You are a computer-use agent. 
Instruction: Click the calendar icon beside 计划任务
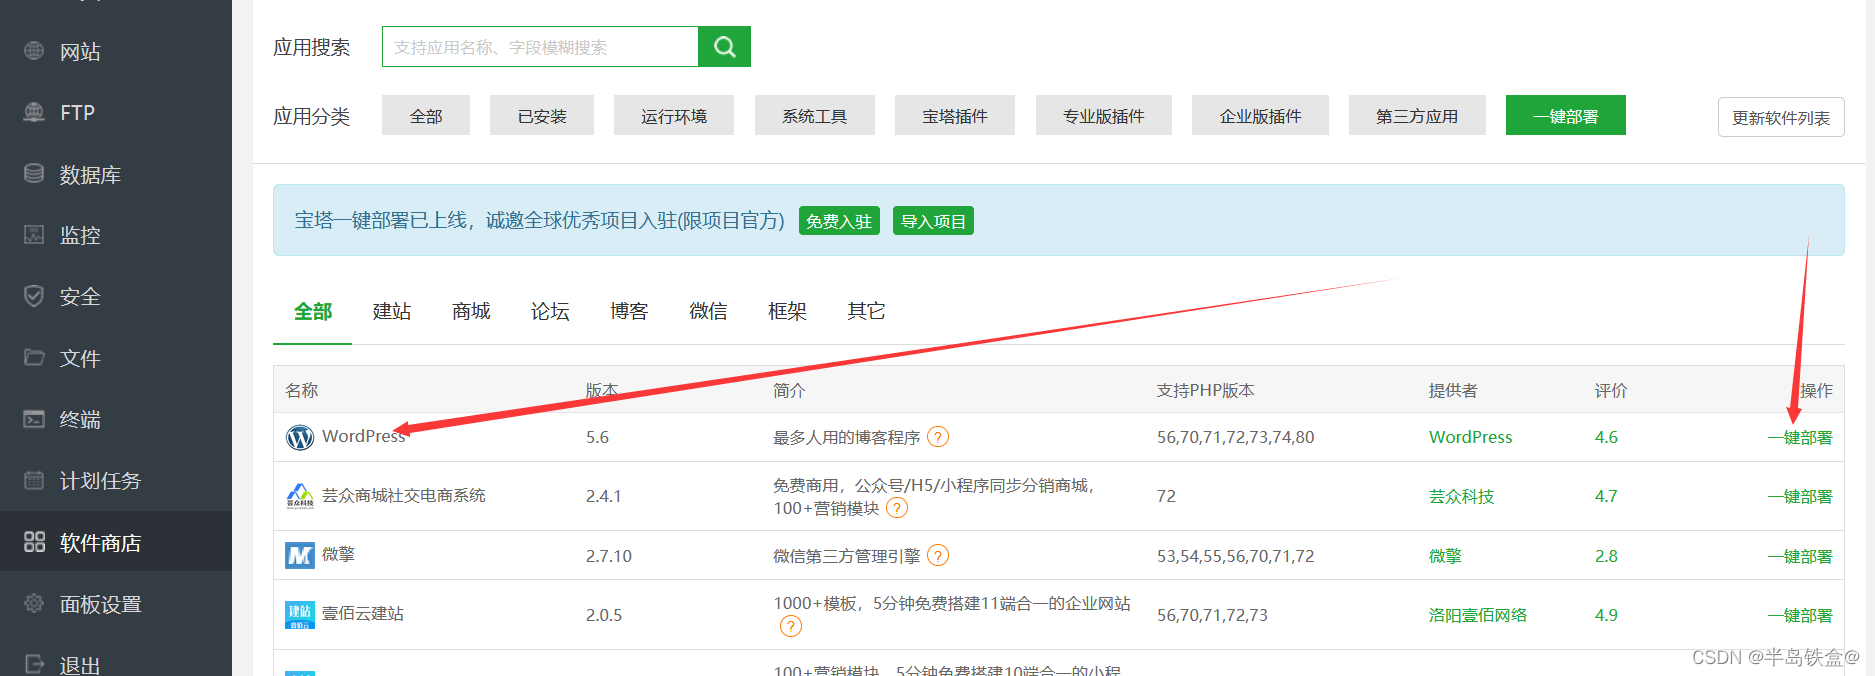click(34, 480)
